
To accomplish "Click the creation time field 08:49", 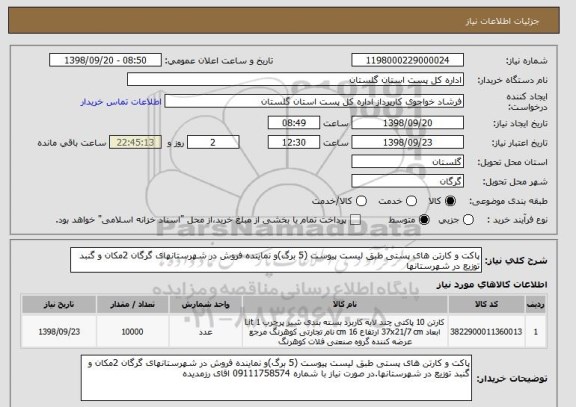I will pos(294,123).
